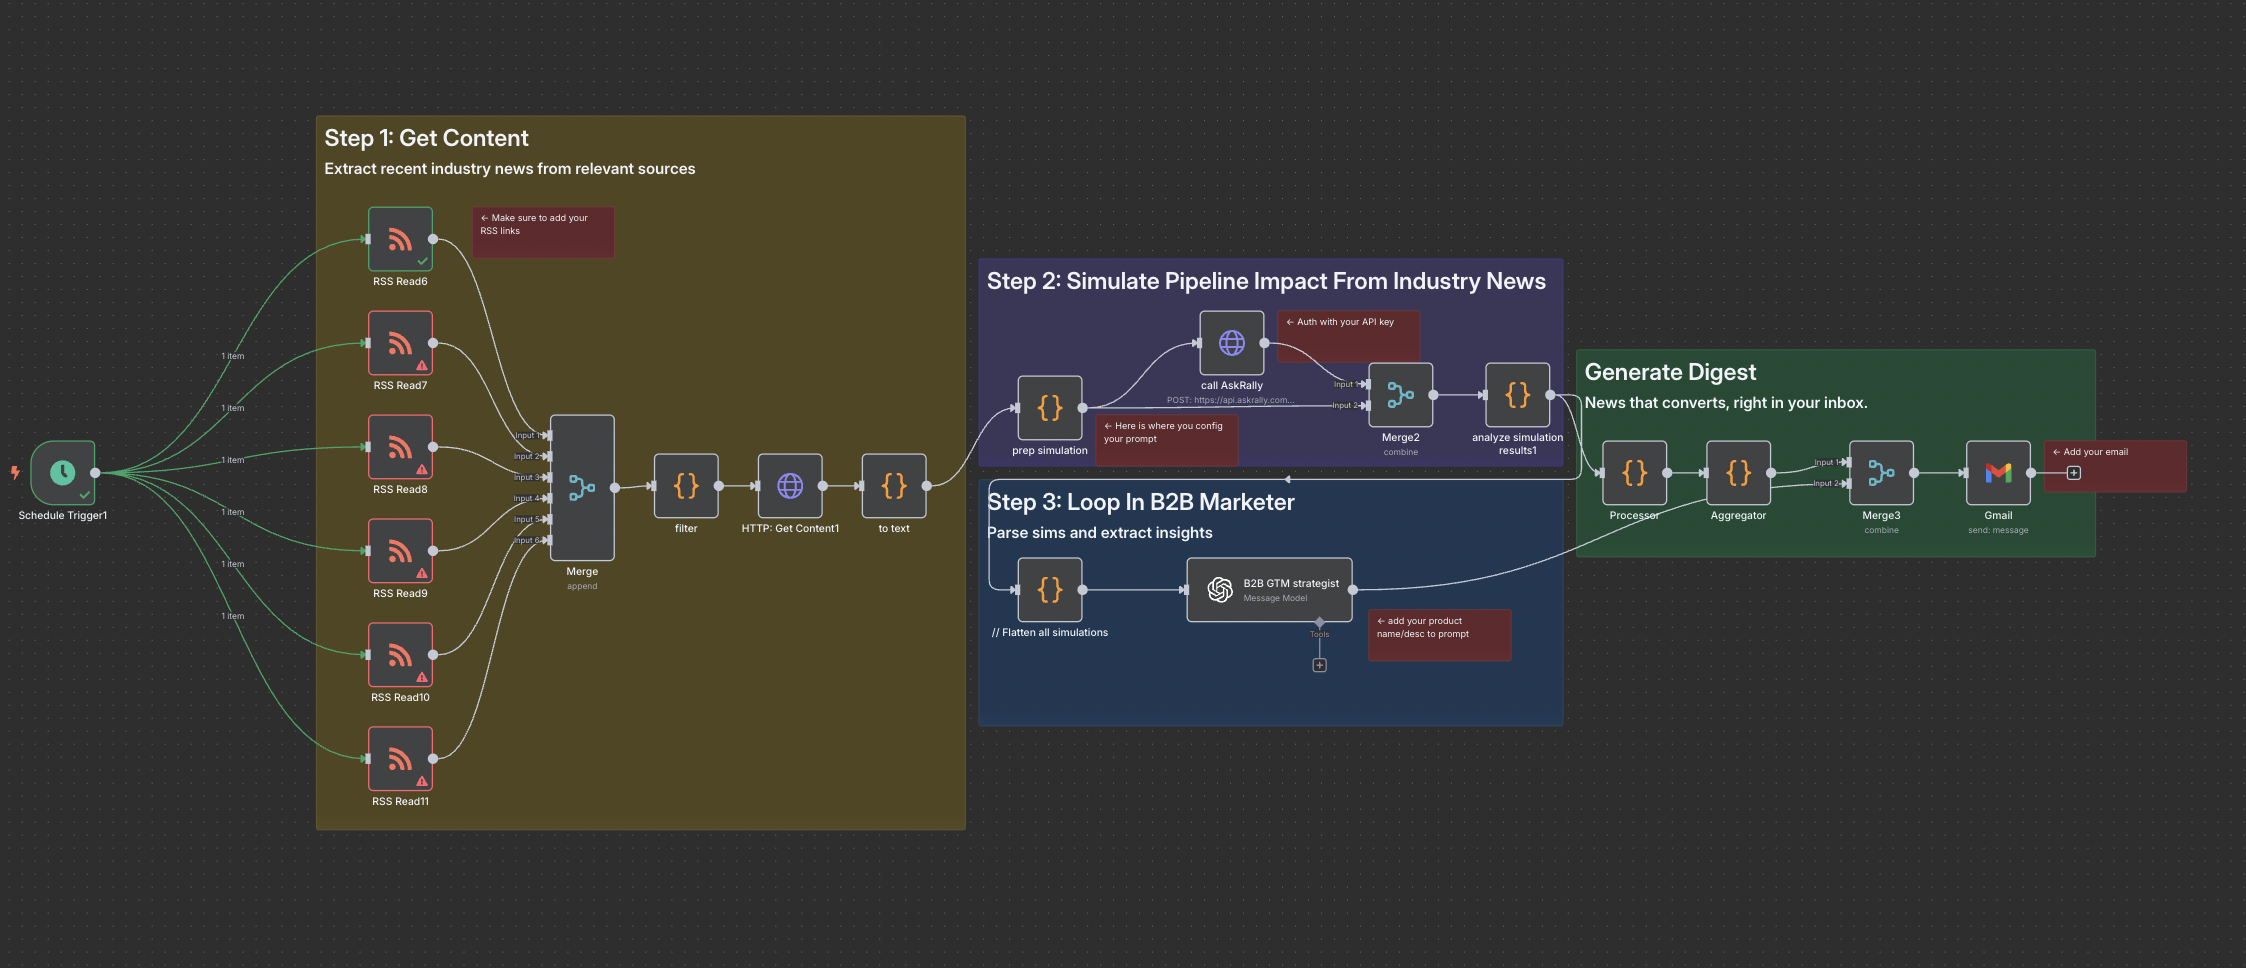Select the 'Add your email' sticky note
This screenshot has width=2246, height=968.
coord(2116,467)
